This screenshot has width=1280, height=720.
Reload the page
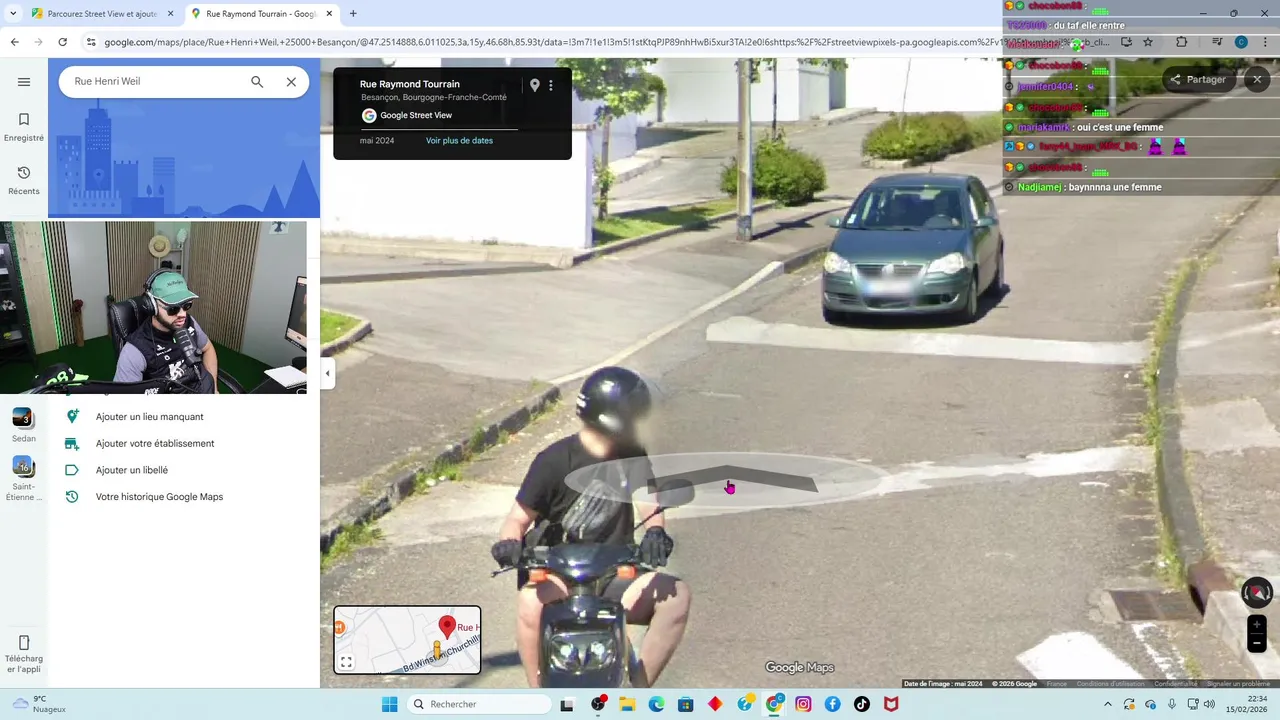tap(62, 42)
